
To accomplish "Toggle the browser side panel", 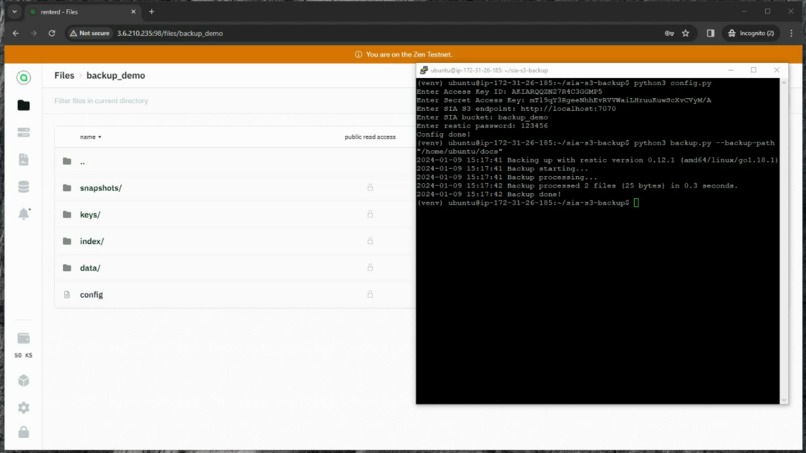I will tap(710, 33).
